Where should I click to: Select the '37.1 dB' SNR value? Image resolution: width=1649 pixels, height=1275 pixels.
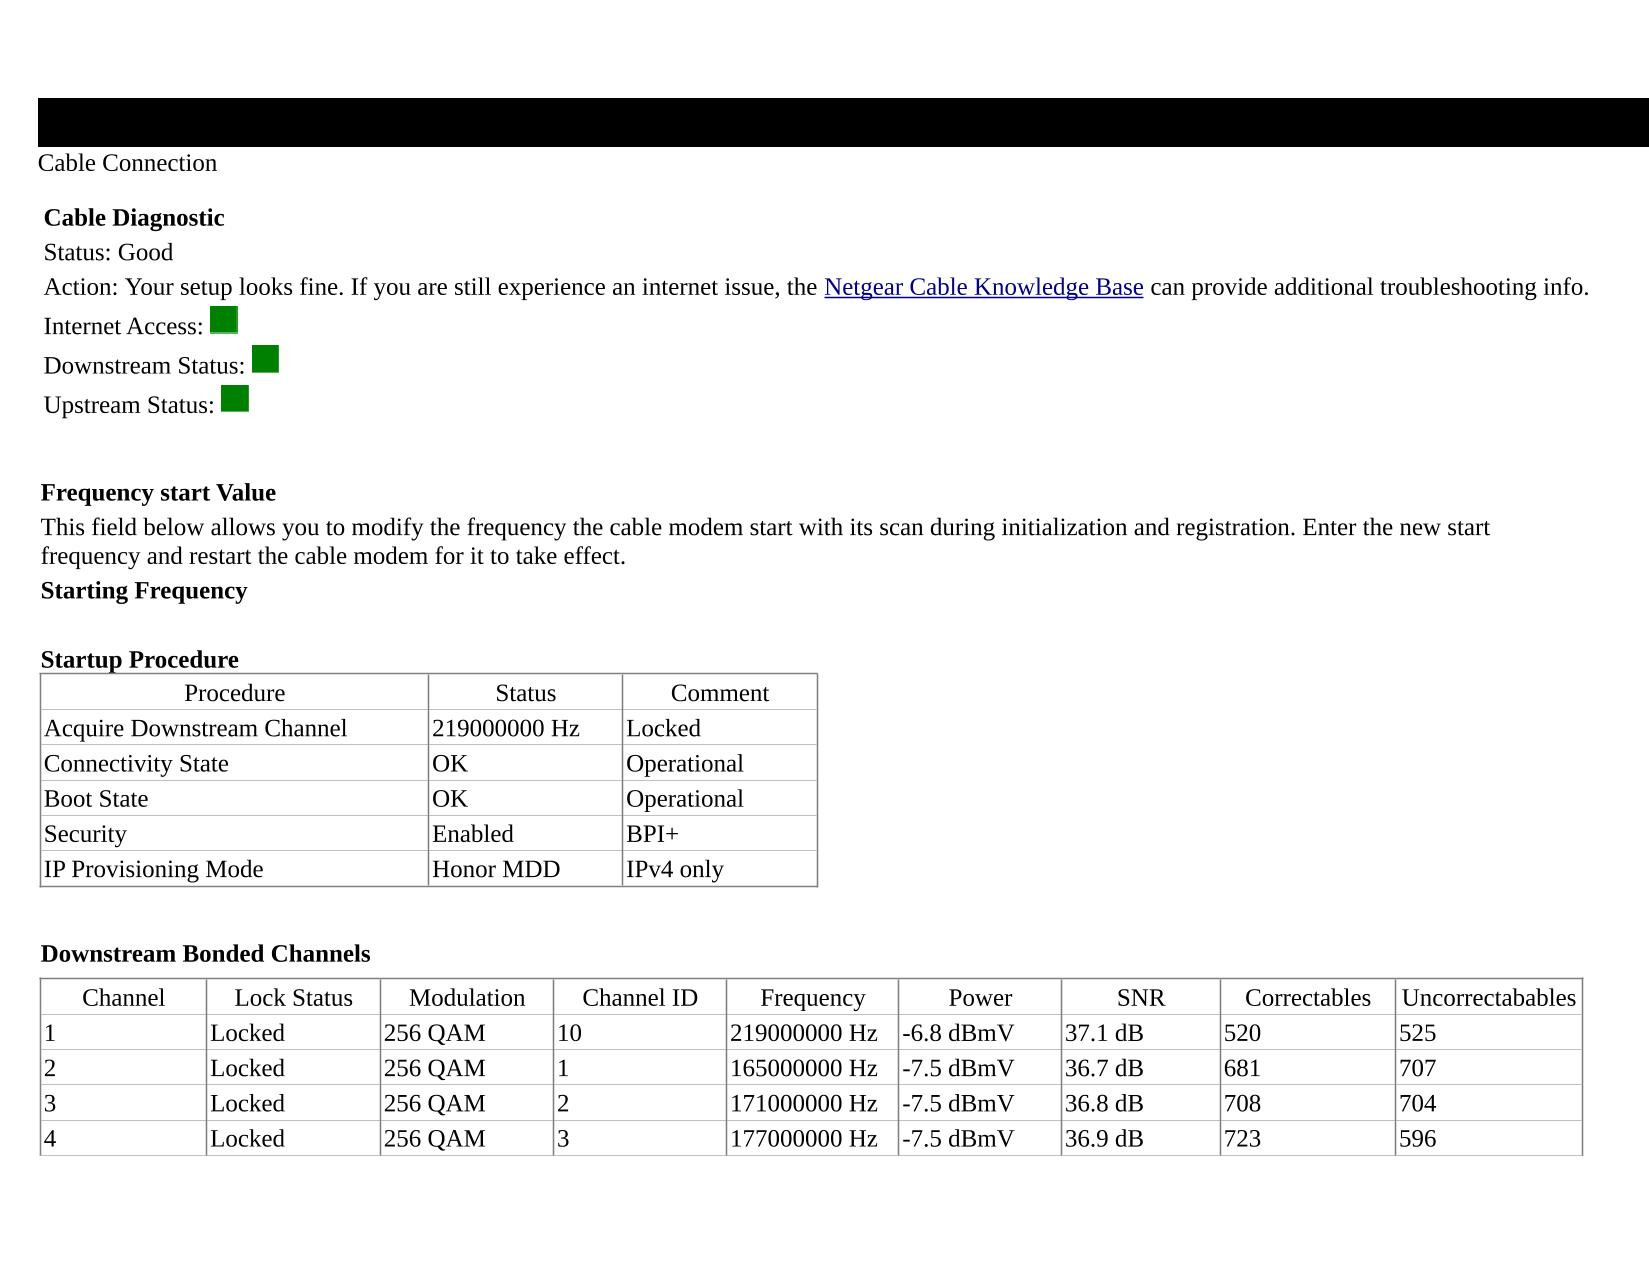pyautogui.click(x=1141, y=1033)
